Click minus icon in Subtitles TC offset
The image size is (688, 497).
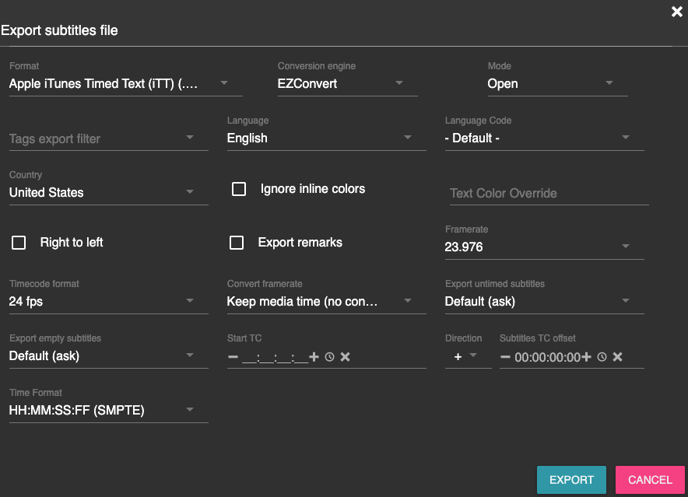tap(506, 357)
